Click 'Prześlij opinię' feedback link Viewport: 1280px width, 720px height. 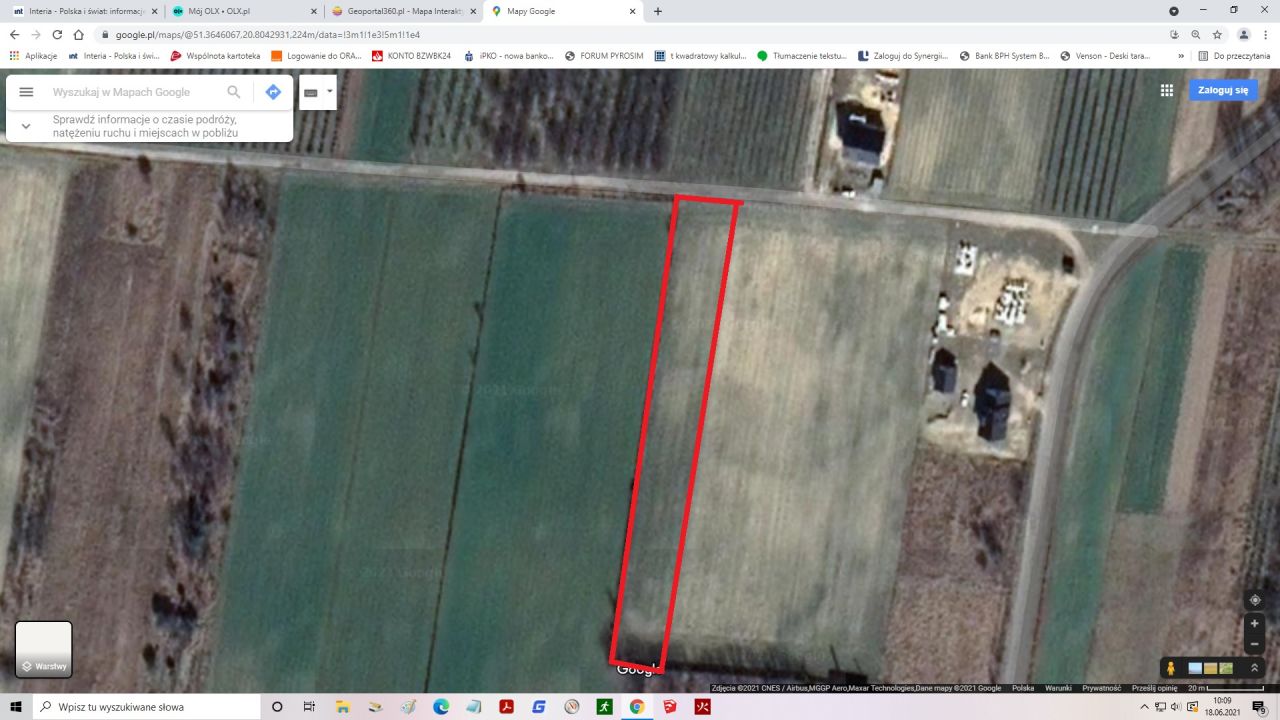point(1154,688)
